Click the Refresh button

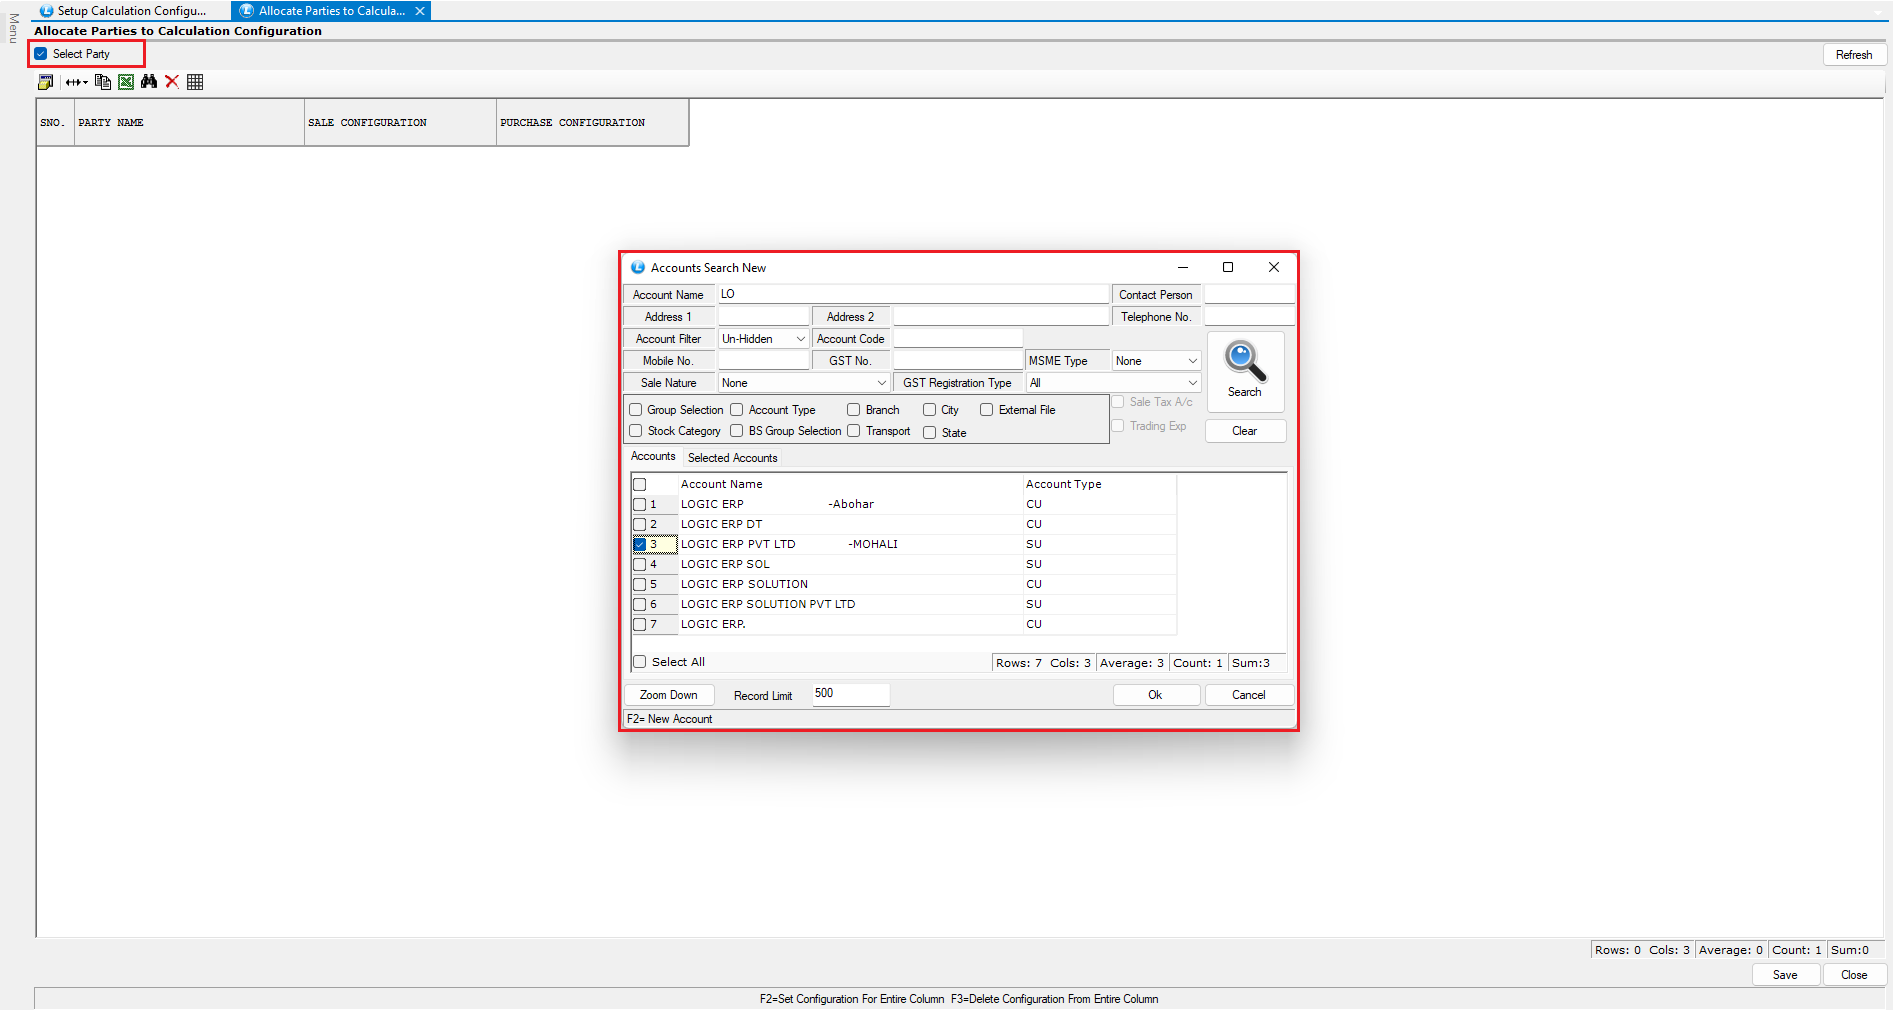click(x=1853, y=55)
